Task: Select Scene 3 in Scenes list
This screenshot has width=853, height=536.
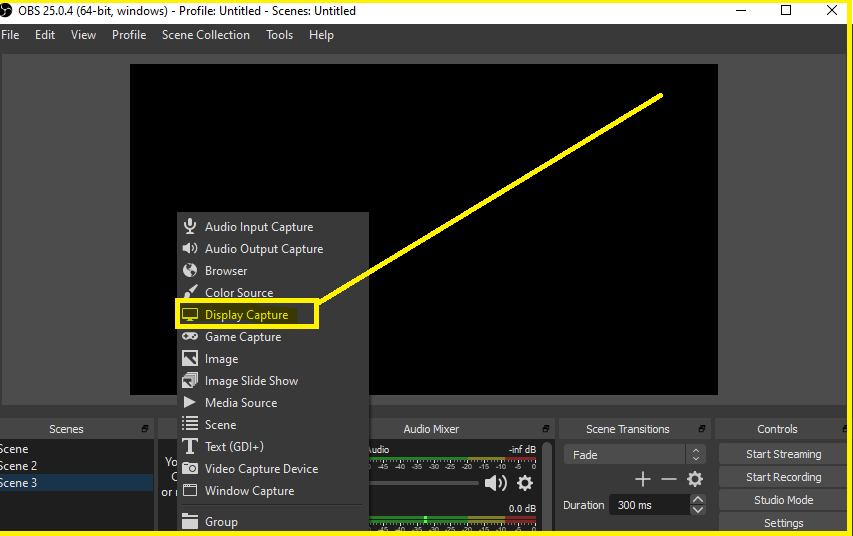Action: [x=77, y=483]
